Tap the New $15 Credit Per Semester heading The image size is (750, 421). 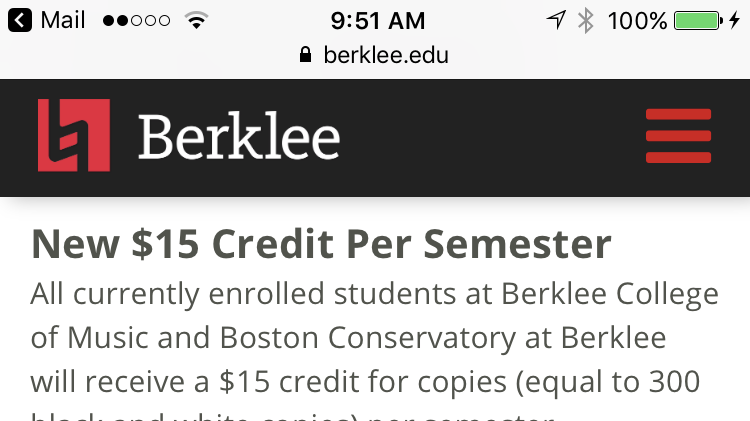pos(321,244)
